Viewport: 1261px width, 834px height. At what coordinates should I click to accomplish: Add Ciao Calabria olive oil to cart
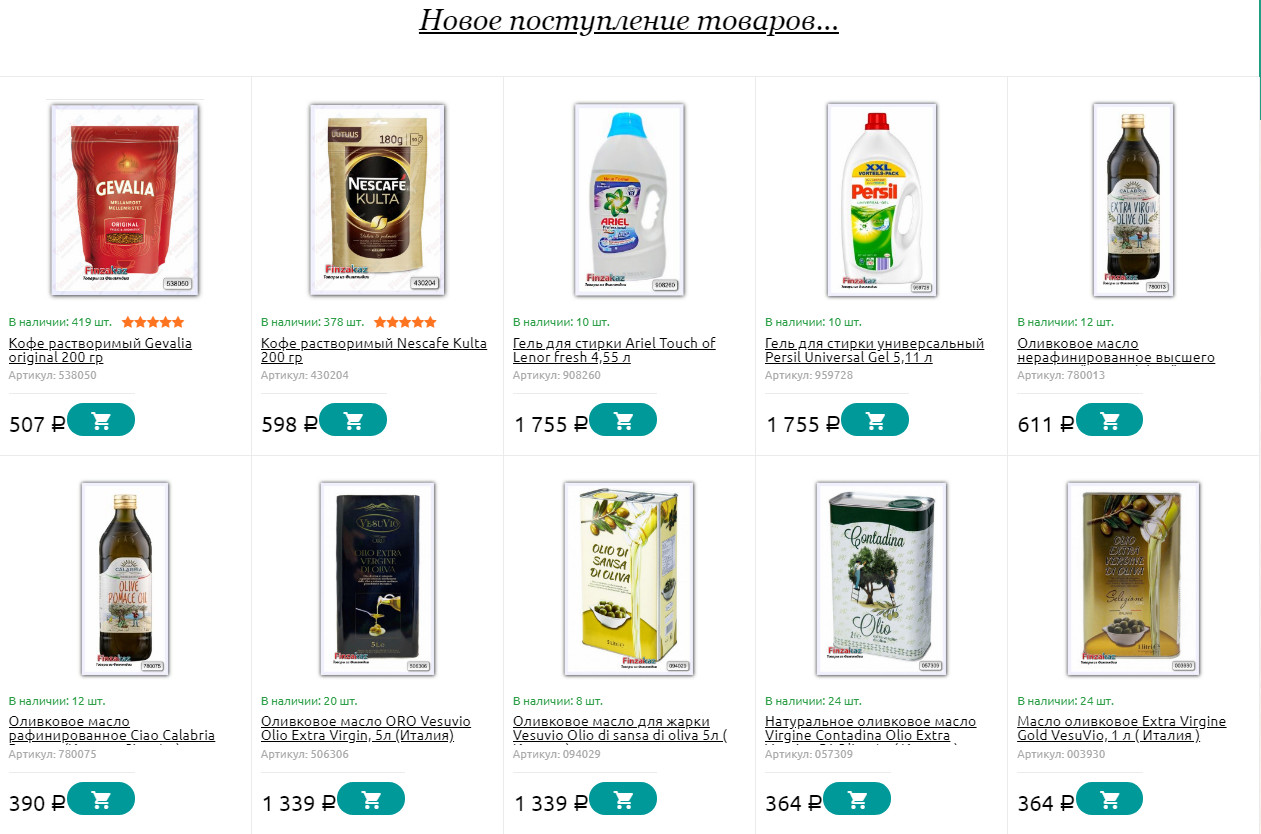coord(101,799)
